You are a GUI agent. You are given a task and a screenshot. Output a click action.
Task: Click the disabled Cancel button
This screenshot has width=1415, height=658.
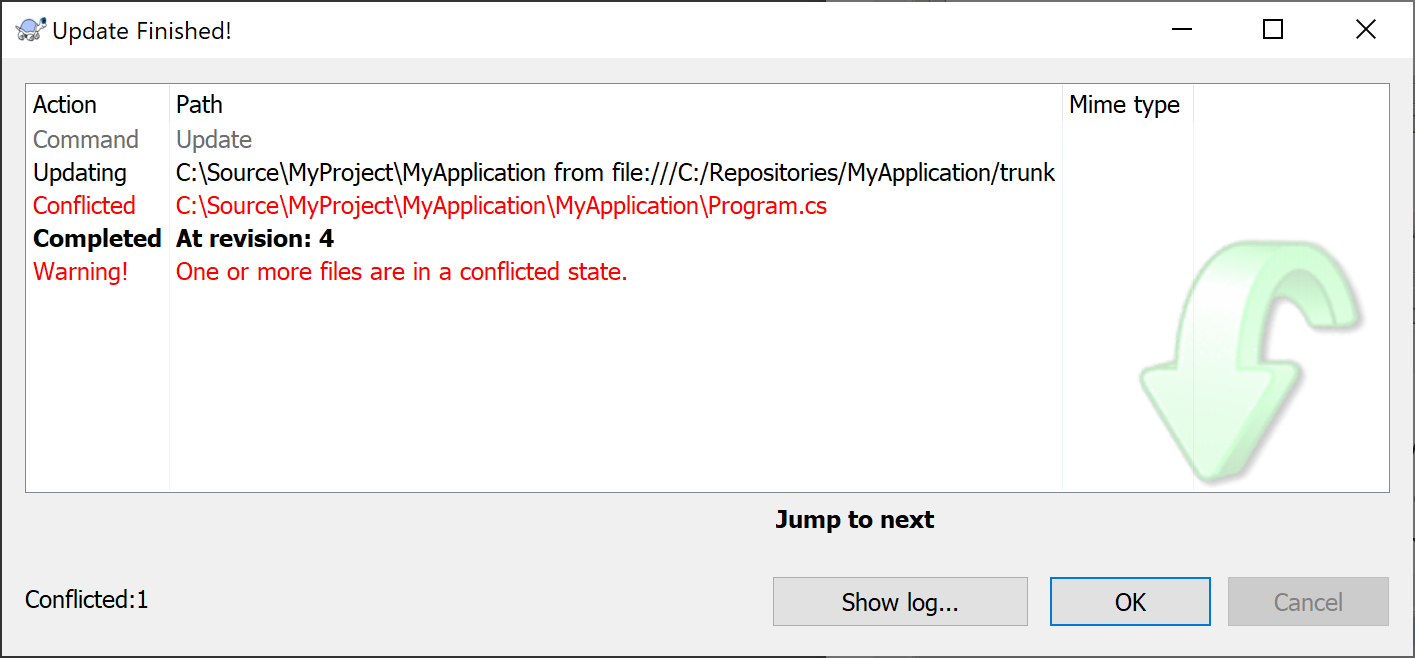[1308, 602]
